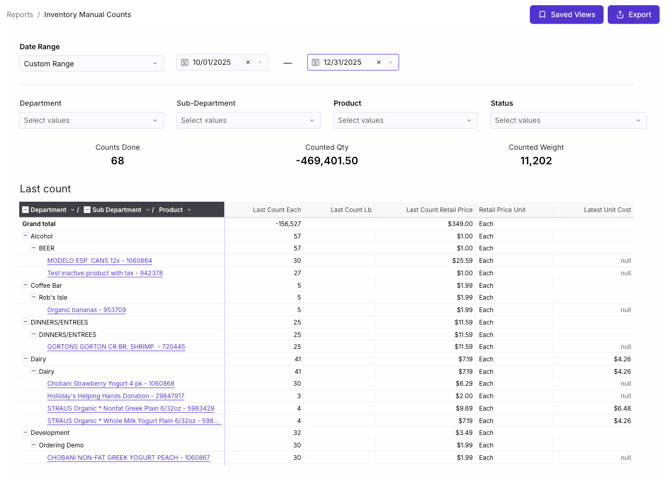Open the Status filter dropdown
670x478 pixels.
[x=568, y=120]
